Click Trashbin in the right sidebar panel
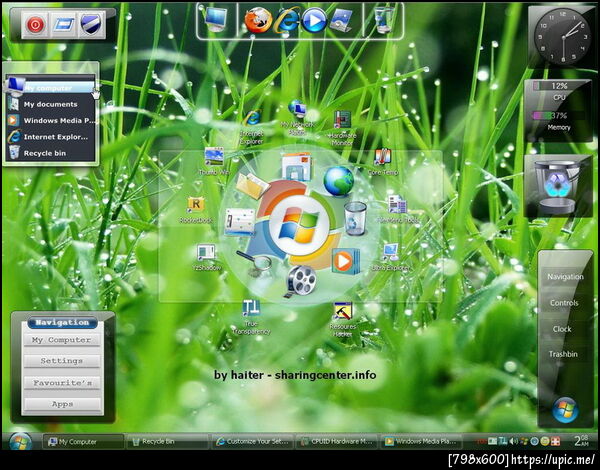The image size is (600, 470). tap(563, 354)
